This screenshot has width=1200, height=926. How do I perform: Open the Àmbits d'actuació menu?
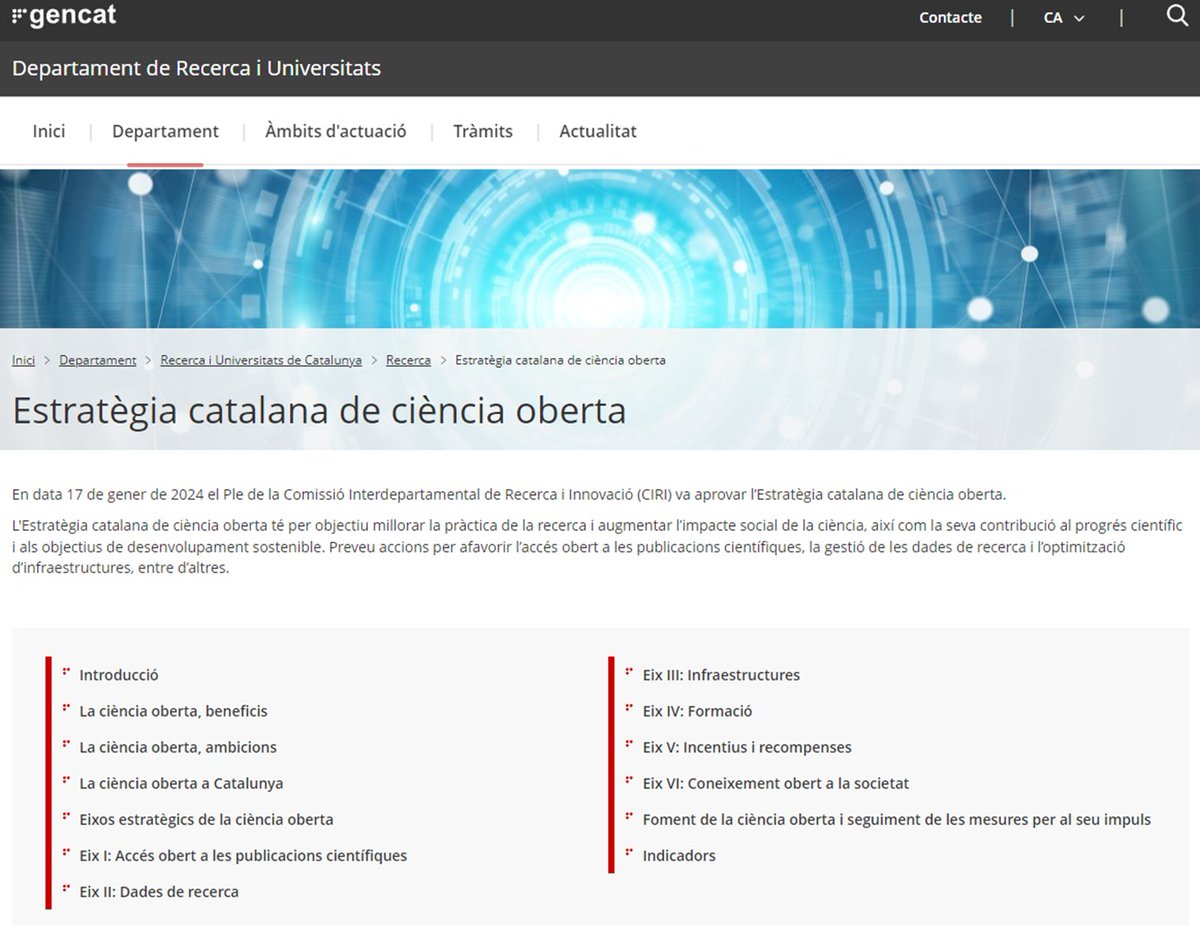336,131
